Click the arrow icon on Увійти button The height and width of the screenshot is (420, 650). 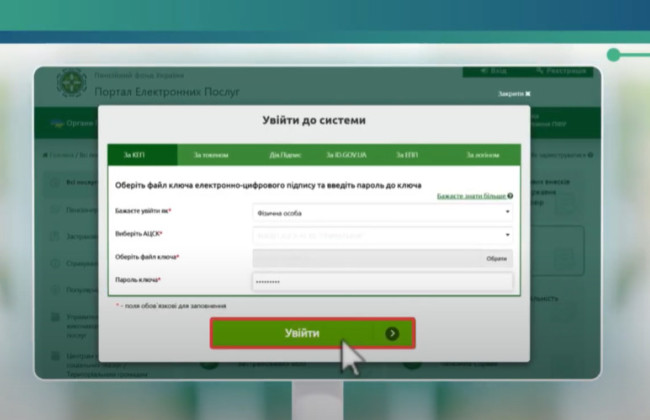coord(391,333)
